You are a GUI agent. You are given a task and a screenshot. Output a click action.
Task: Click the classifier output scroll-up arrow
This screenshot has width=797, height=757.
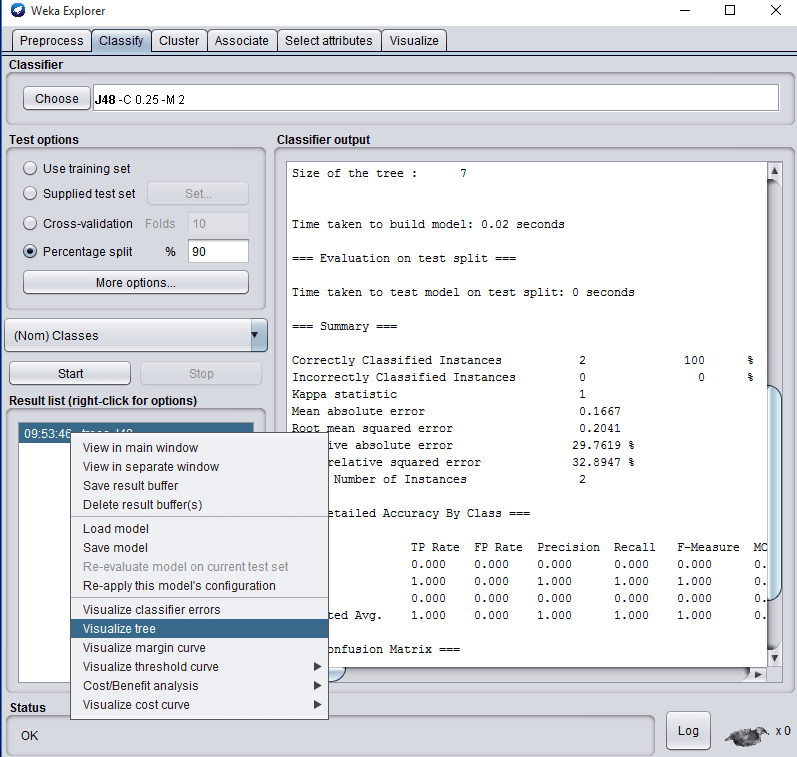pyautogui.click(x=774, y=171)
